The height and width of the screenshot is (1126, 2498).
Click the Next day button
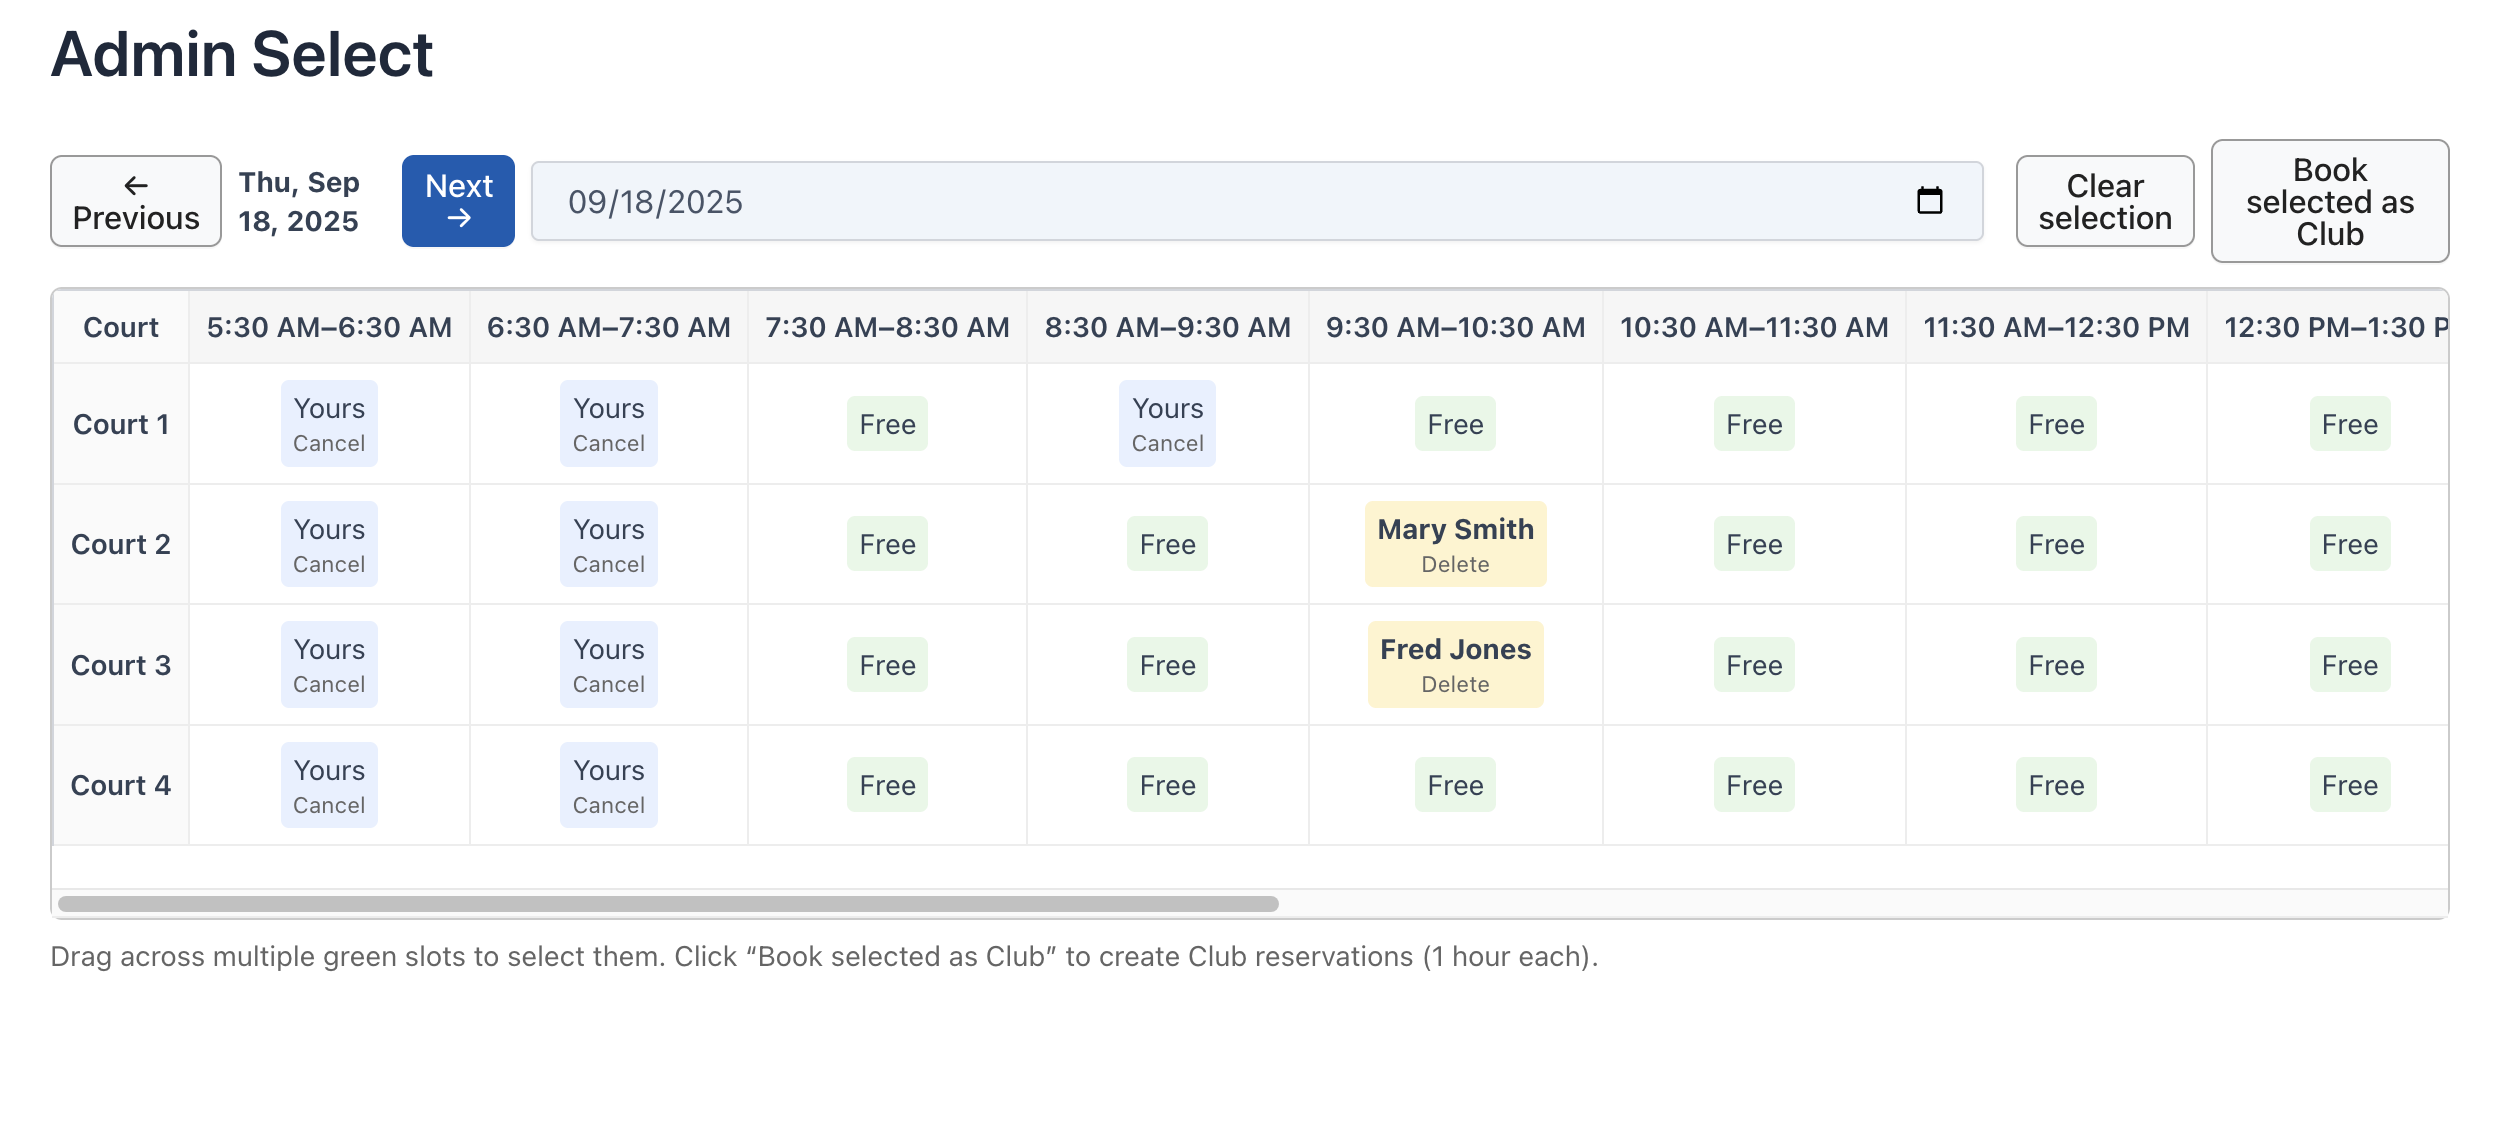click(x=457, y=200)
